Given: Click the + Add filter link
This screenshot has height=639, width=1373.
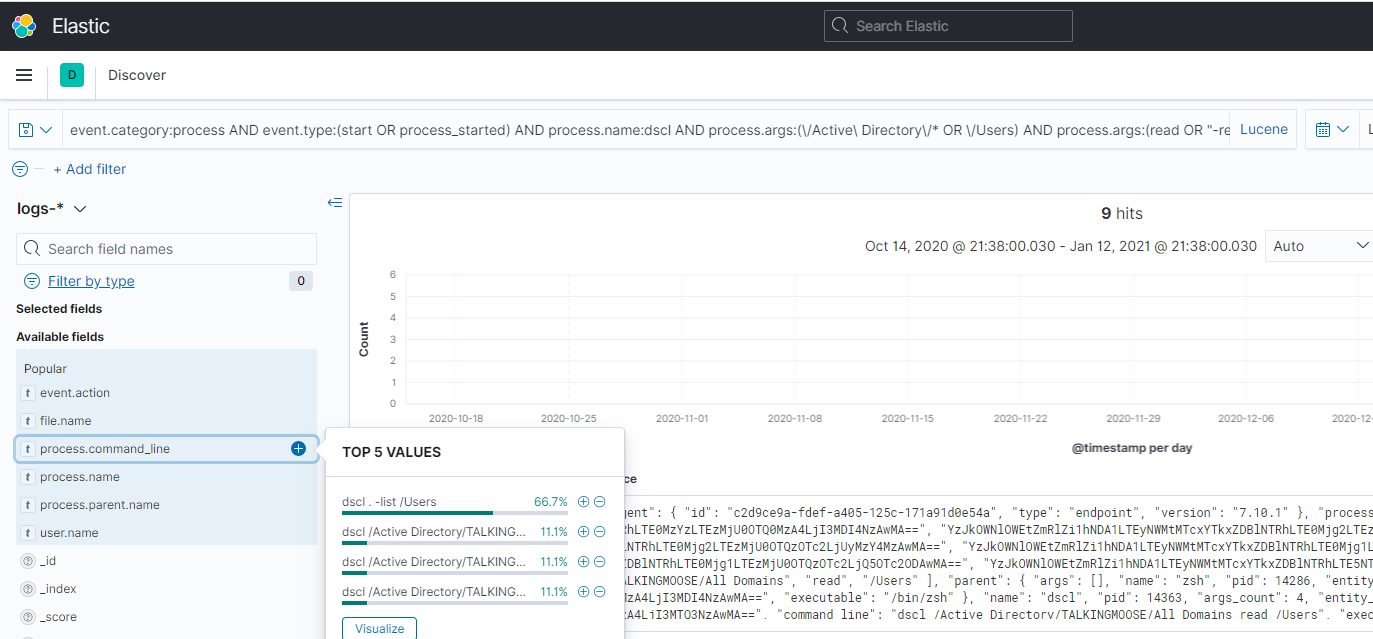Looking at the screenshot, I should coord(89,169).
